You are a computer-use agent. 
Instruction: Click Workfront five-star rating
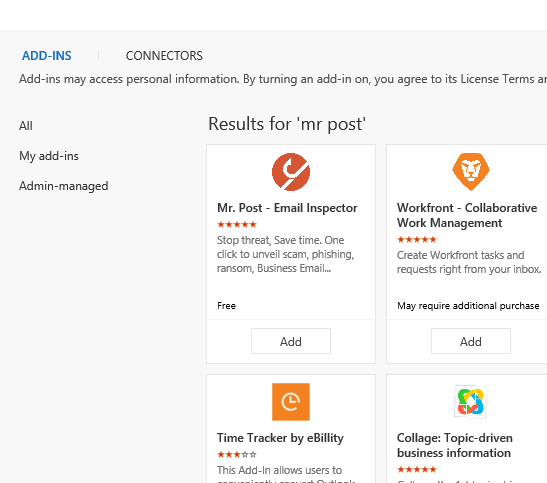click(x=417, y=240)
